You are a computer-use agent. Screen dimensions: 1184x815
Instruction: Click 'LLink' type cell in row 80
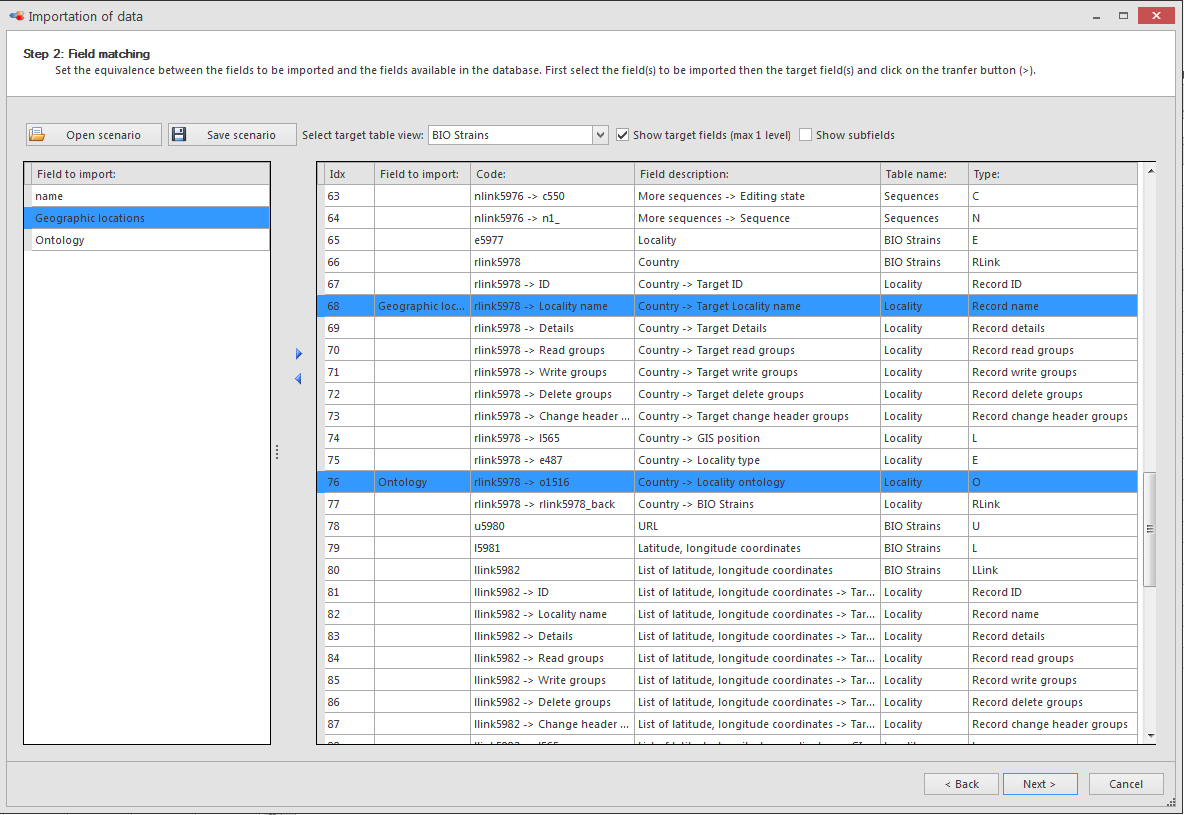tap(1053, 570)
